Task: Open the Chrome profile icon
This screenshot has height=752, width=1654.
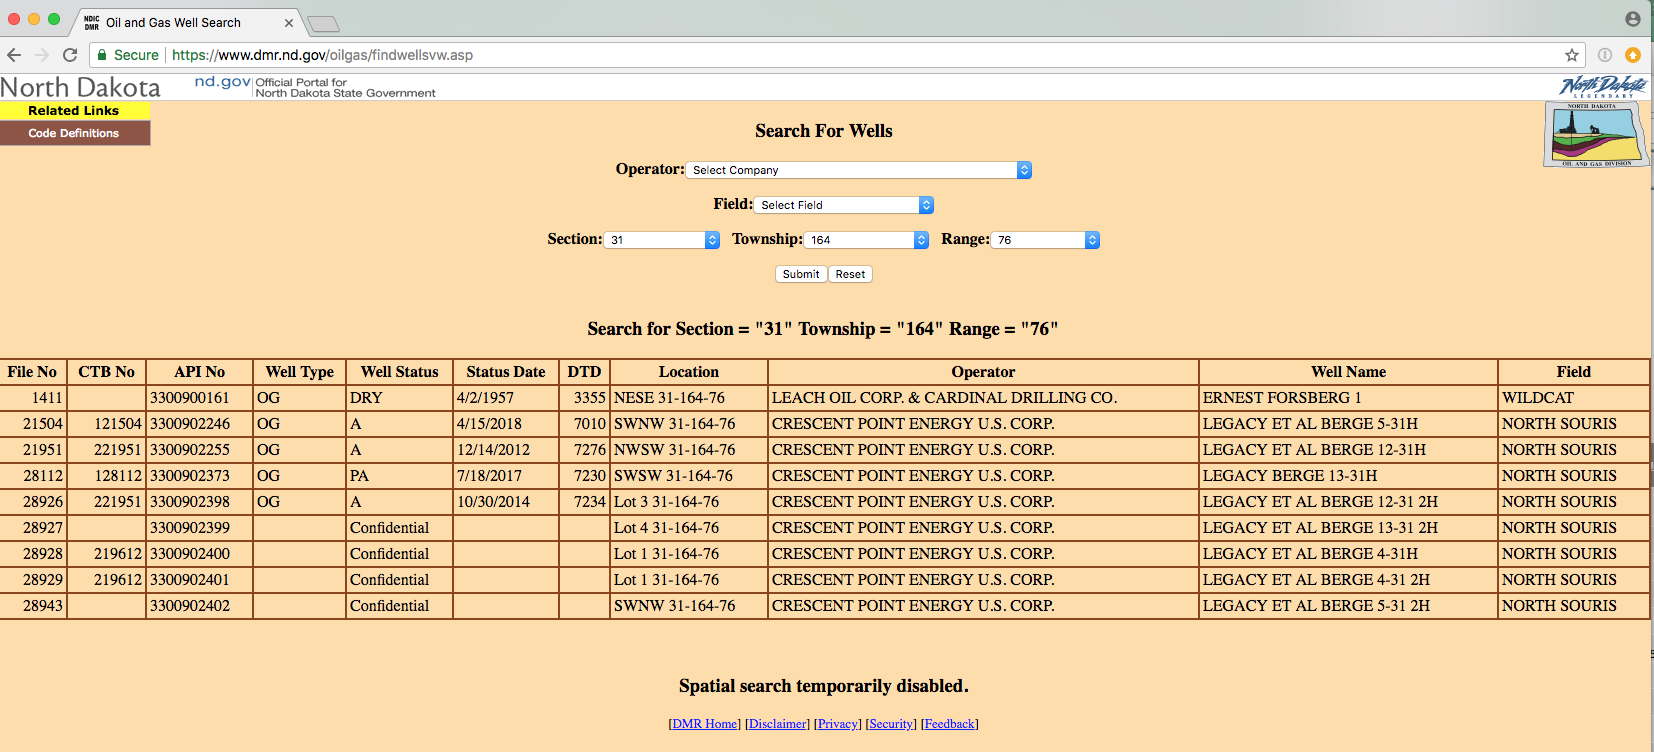Action: pos(1633,19)
